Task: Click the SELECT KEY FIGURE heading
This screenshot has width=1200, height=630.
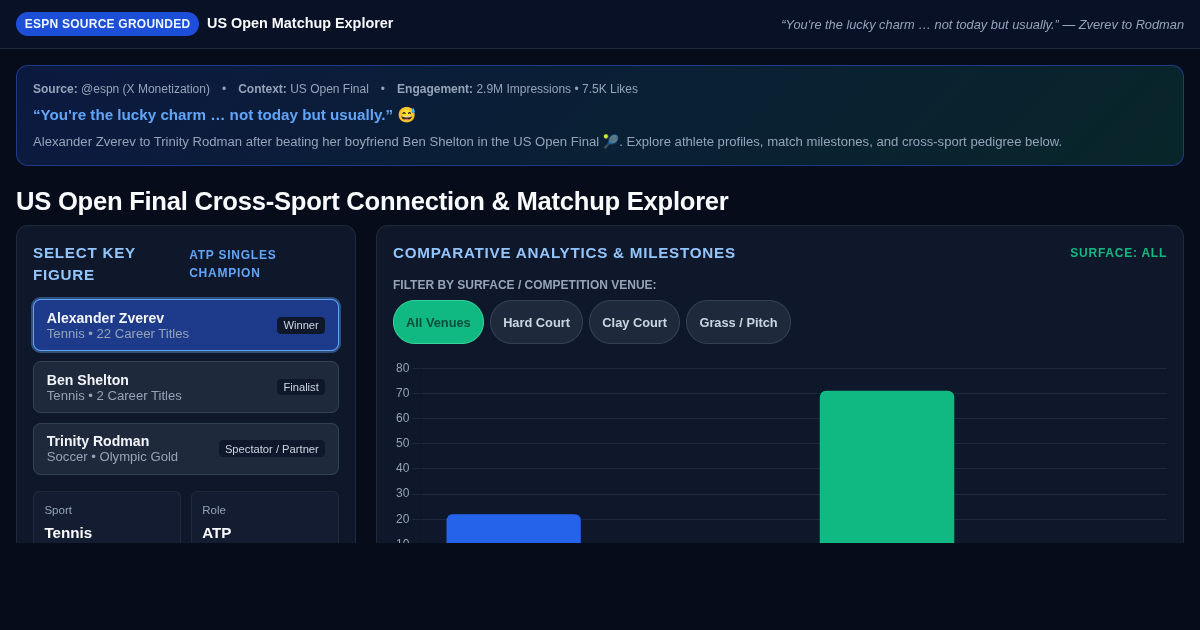Action: point(85,264)
